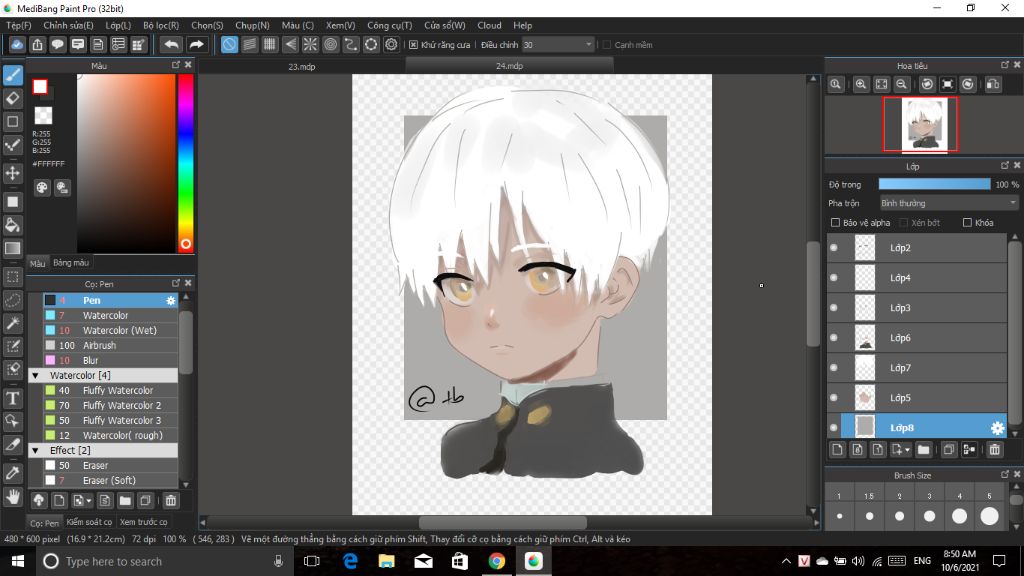Create a new layer folder
This screenshot has height=576, width=1024.
[923, 449]
